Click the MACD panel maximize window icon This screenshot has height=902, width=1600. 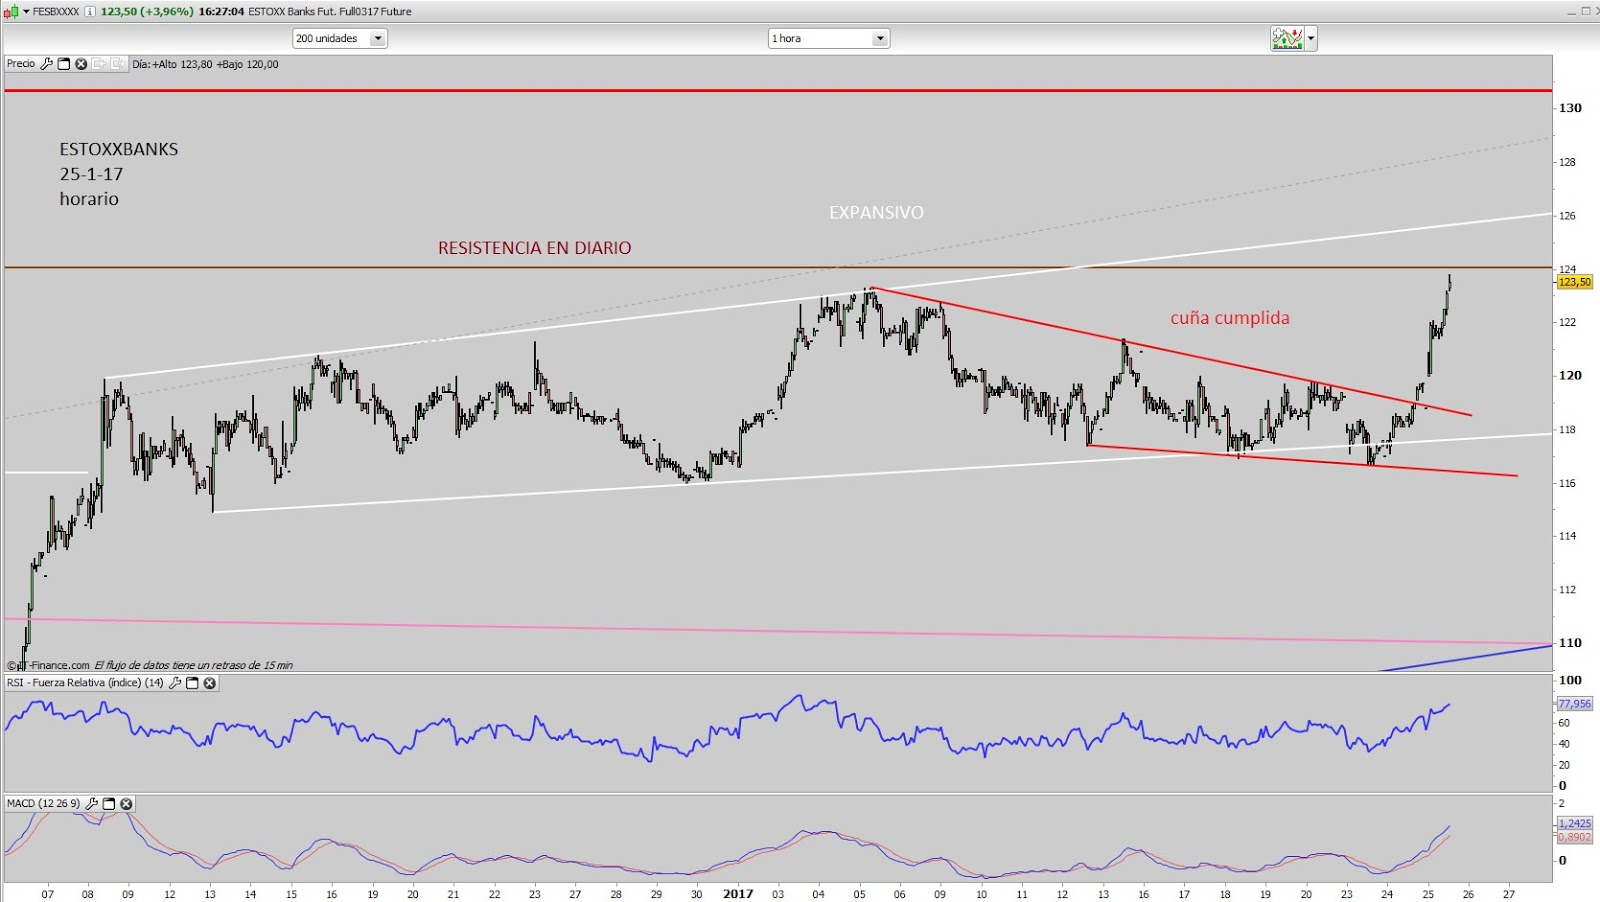coord(109,804)
